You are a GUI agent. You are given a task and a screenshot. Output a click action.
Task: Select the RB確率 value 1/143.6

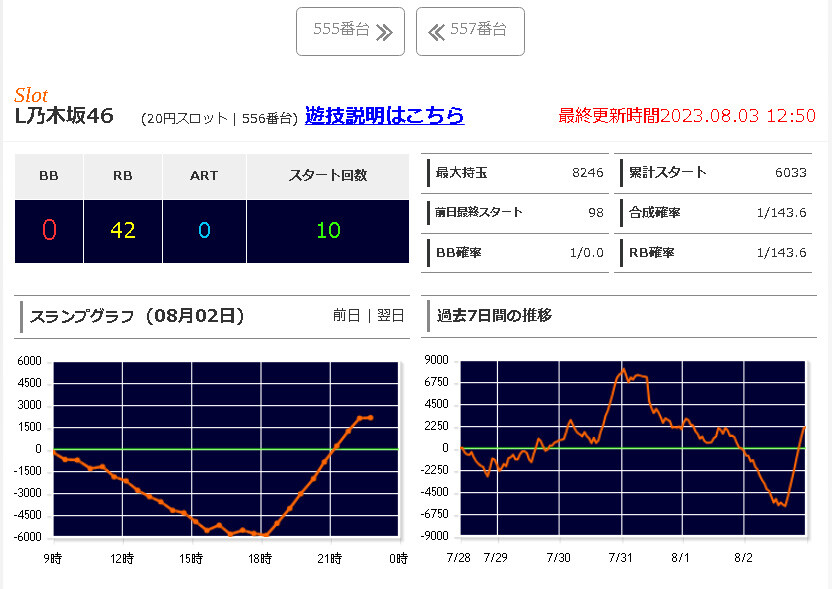782,253
